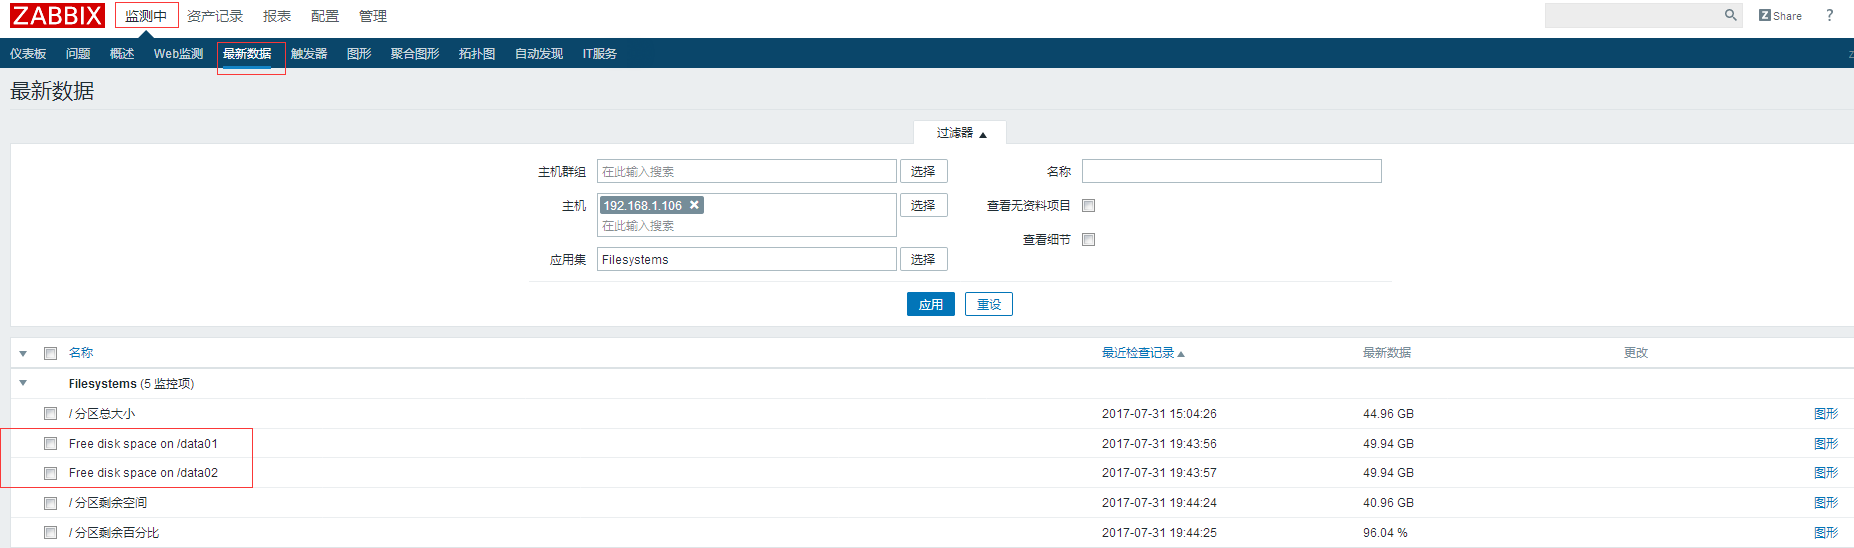Click the search magnifier icon

pyautogui.click(x=1730, y=15)
